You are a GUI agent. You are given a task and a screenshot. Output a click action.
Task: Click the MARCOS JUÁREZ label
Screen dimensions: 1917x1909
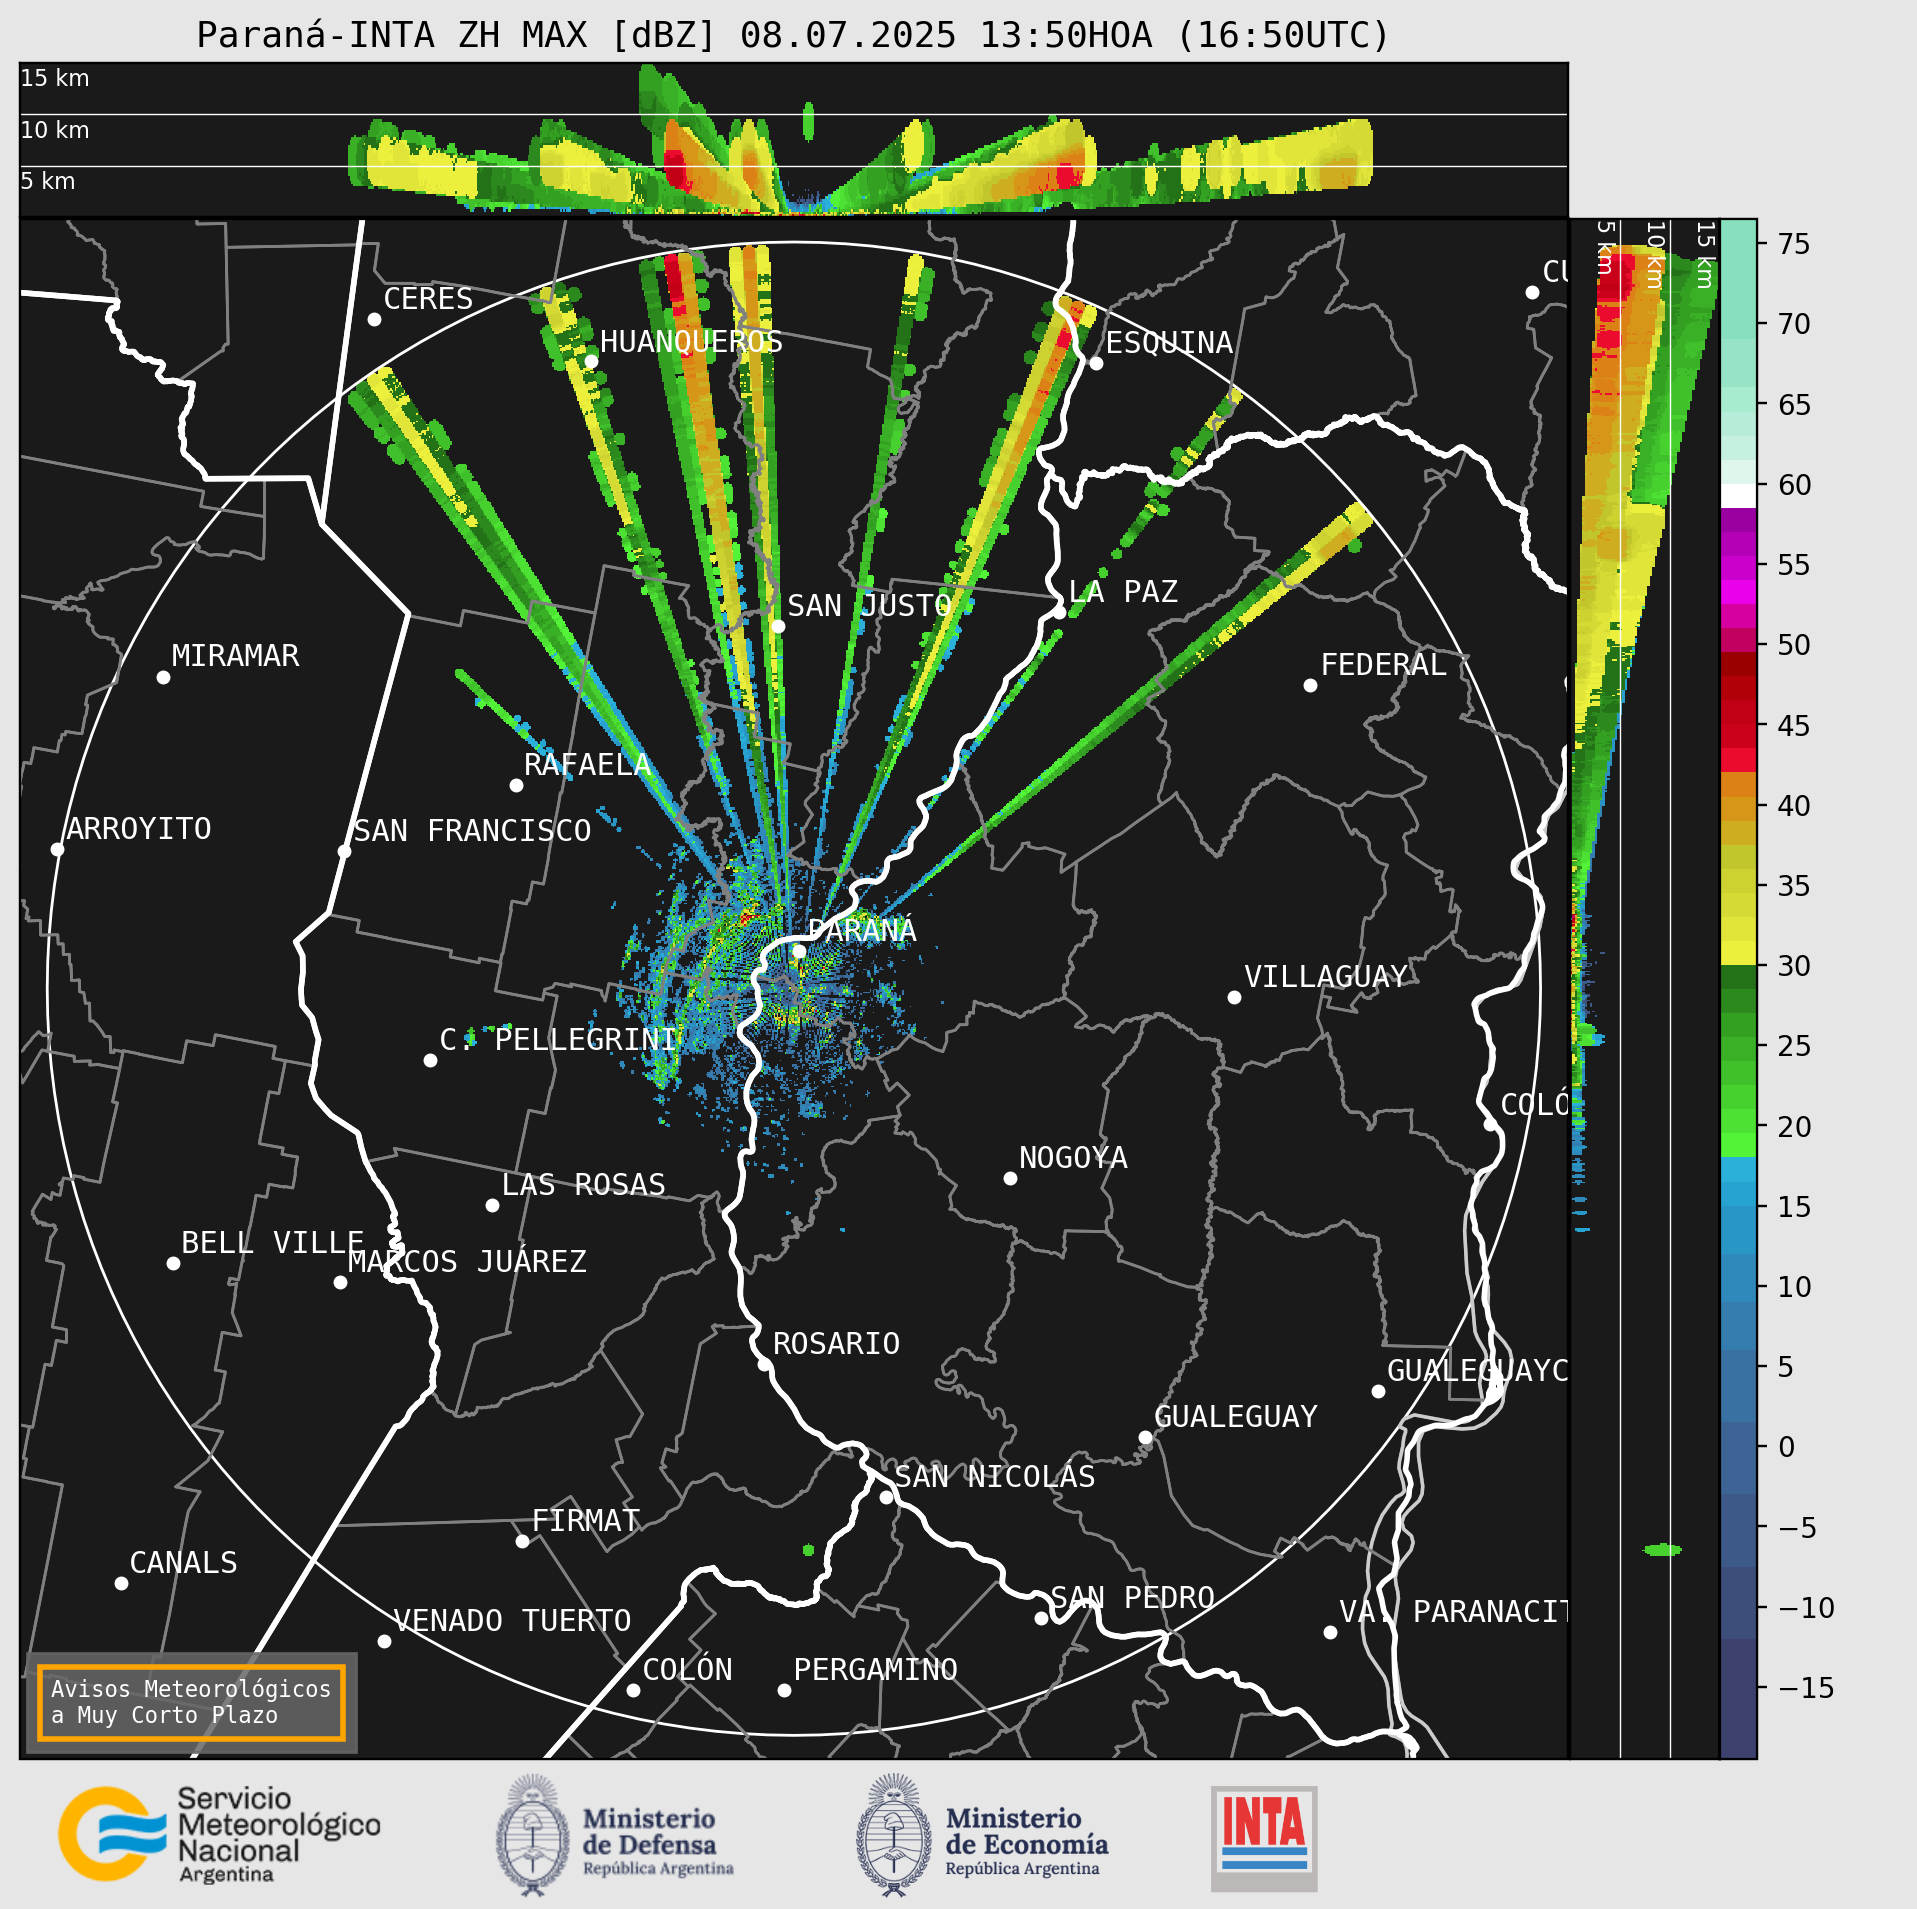pos(467,1261)
